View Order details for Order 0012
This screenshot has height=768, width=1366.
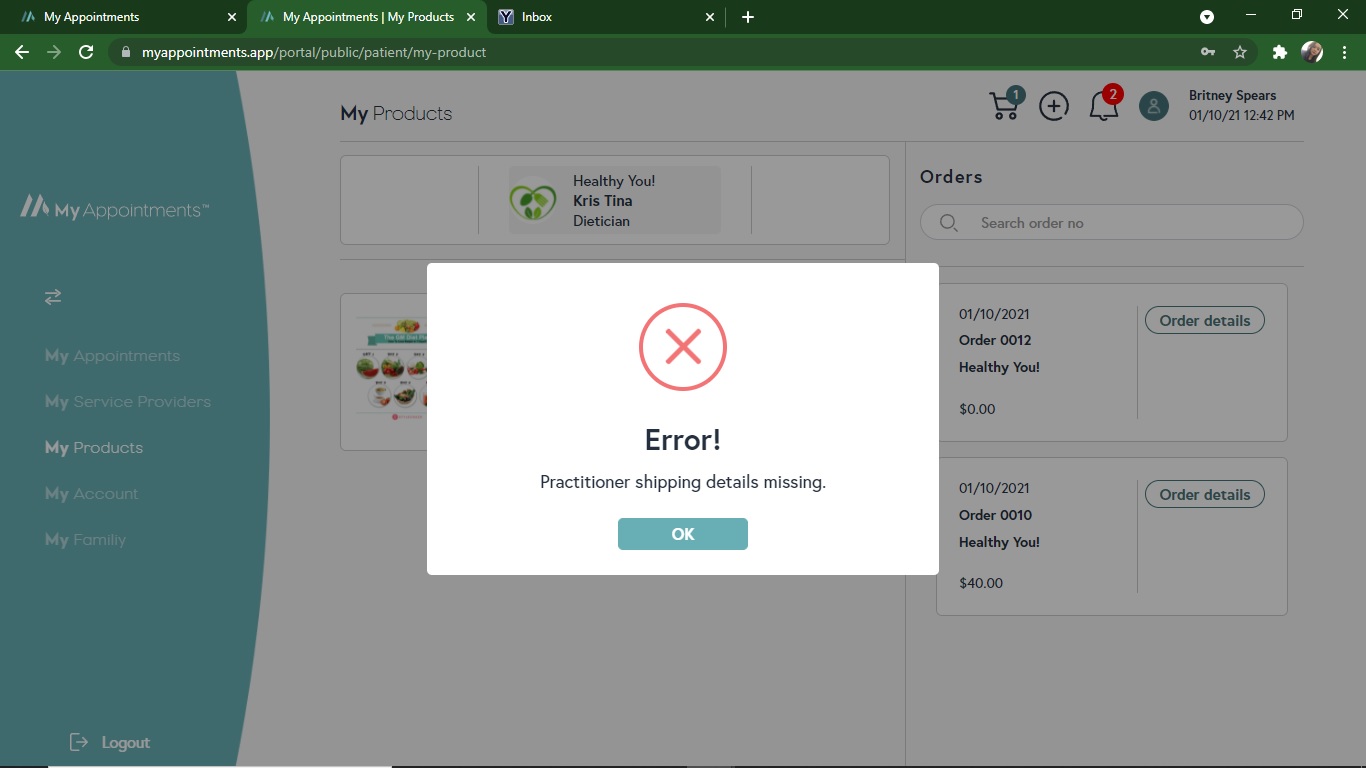click(x=1204, y=321)
